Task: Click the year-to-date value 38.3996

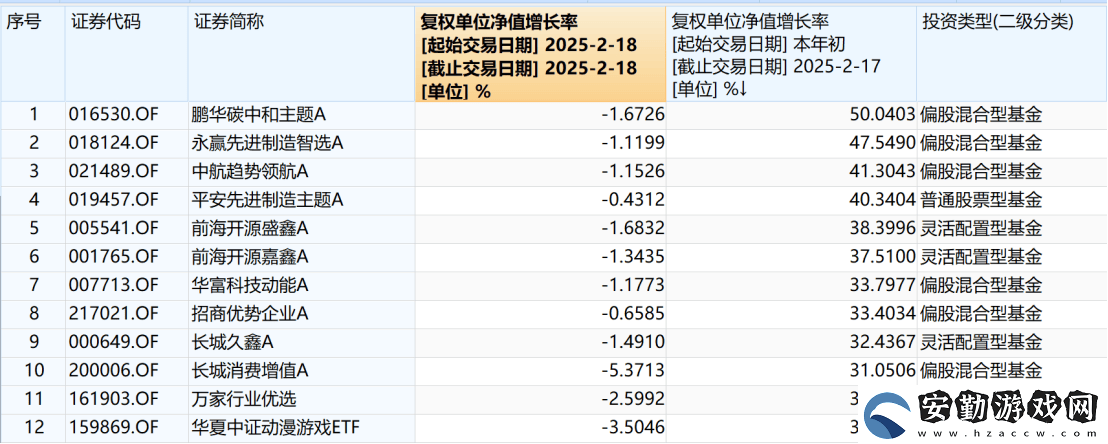Action: click(x=885, y=229)
